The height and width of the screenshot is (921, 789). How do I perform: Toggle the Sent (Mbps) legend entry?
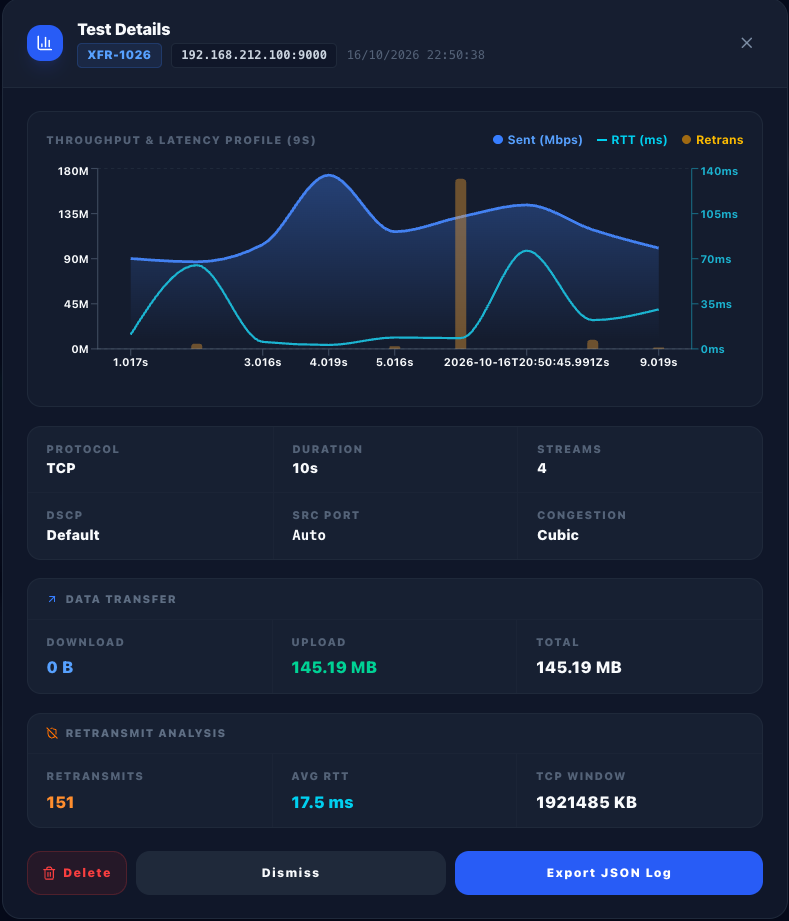point(538,140)
